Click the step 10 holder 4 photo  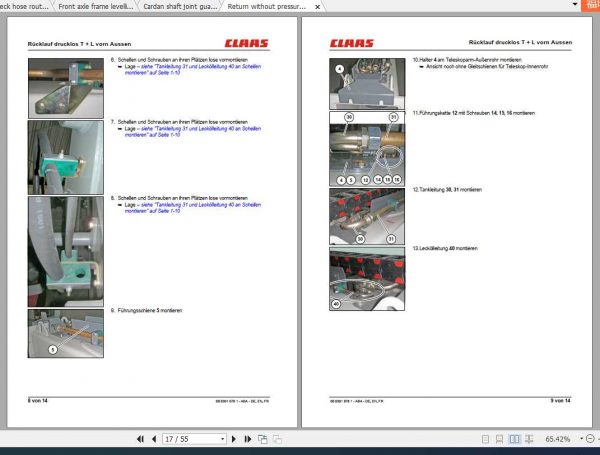[367, 84]
